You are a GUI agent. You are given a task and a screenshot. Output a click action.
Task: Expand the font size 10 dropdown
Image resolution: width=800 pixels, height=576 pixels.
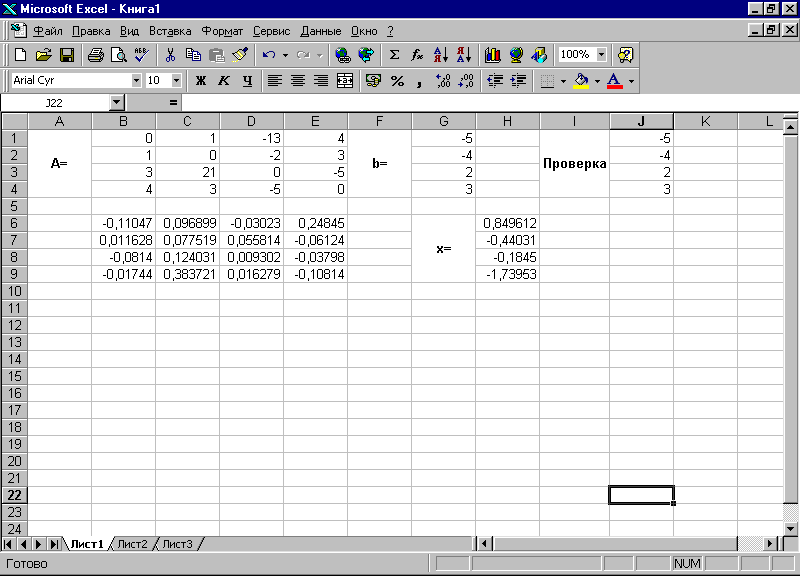(176, 81)
